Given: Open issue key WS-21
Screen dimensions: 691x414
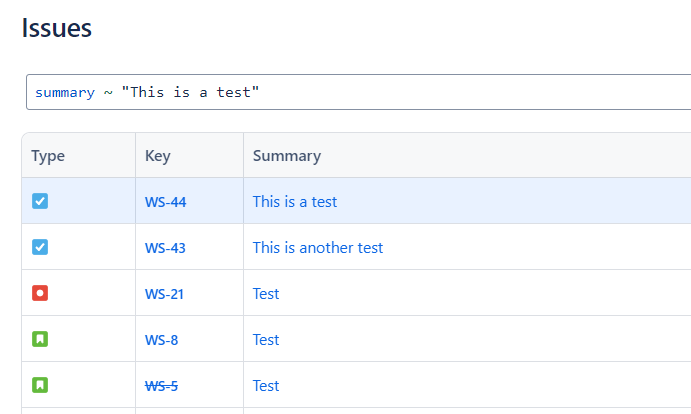Looking at the screenshot, I should 164,294.
